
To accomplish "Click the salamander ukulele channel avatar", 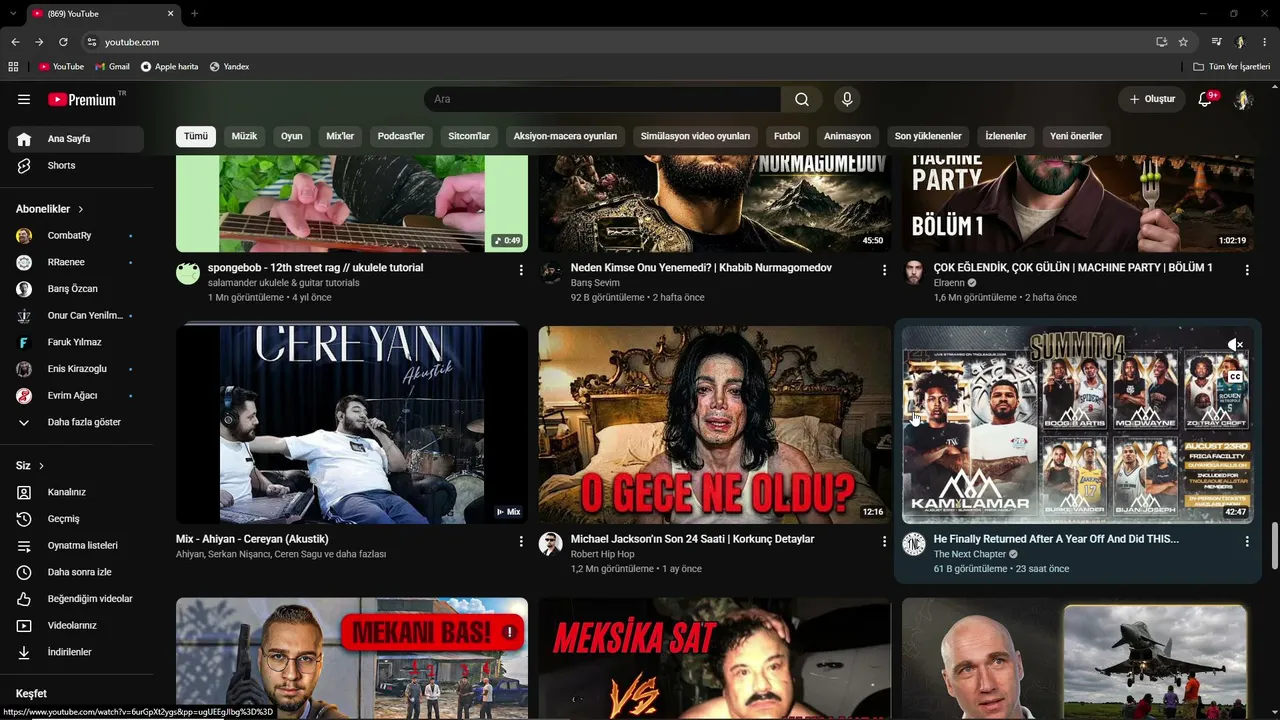I will coord(188,273).
